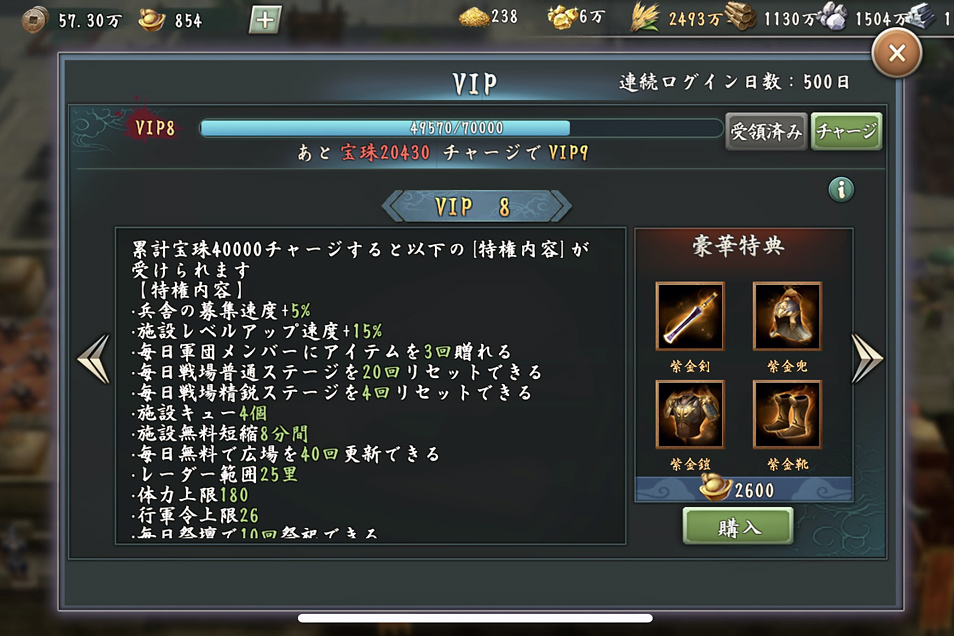Viewport: 954px width, 636px height.
Task: Tap the wood logs resource icon
Action: (x=740, y=17)
